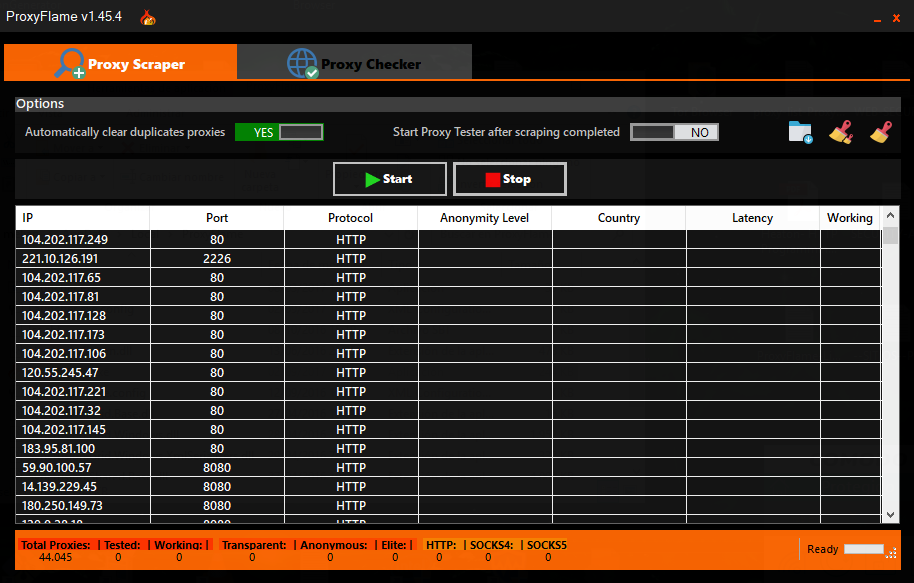Click port 8080 in 59.90.100.57 row

pyautogui.click(x=217, y=468)
